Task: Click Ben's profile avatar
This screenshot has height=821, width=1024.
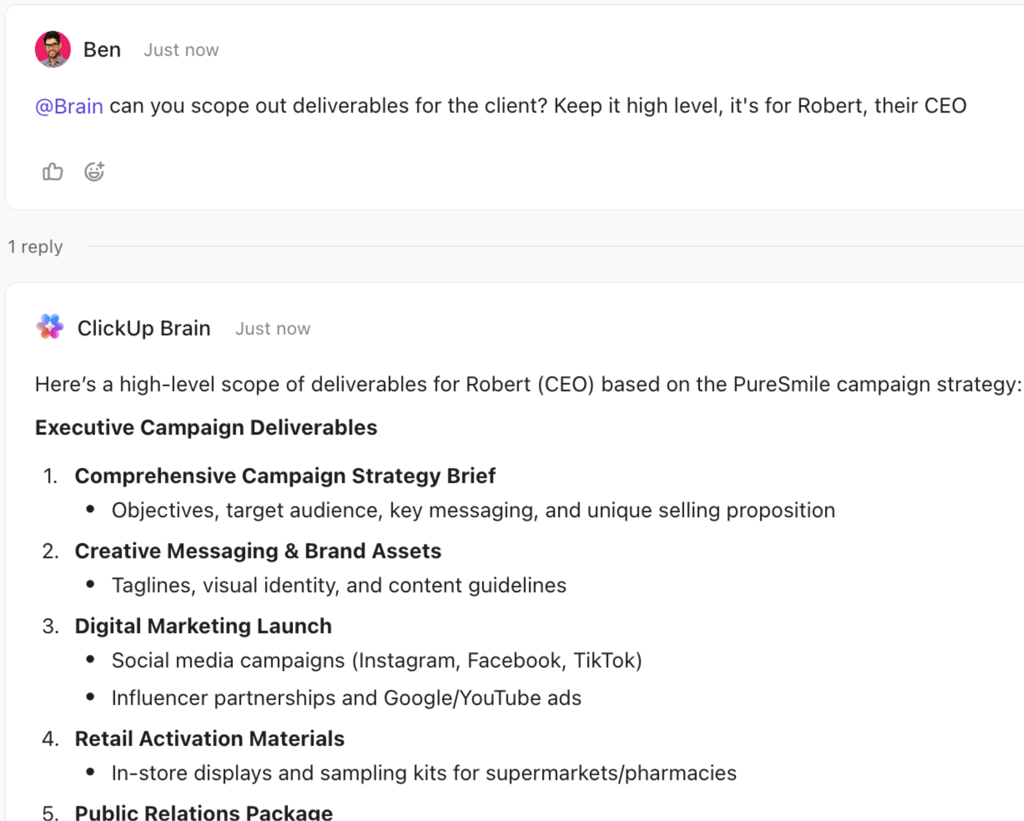Action: coord(52,48)
